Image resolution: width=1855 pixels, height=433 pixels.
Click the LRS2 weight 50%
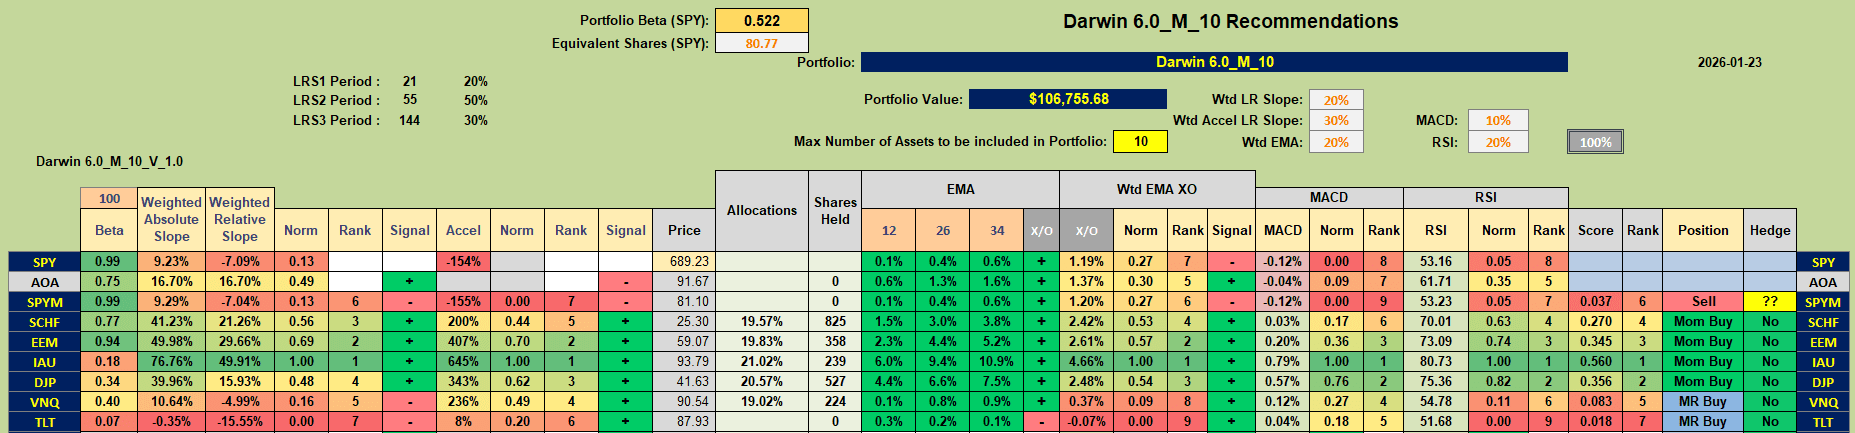coord(476,100)
